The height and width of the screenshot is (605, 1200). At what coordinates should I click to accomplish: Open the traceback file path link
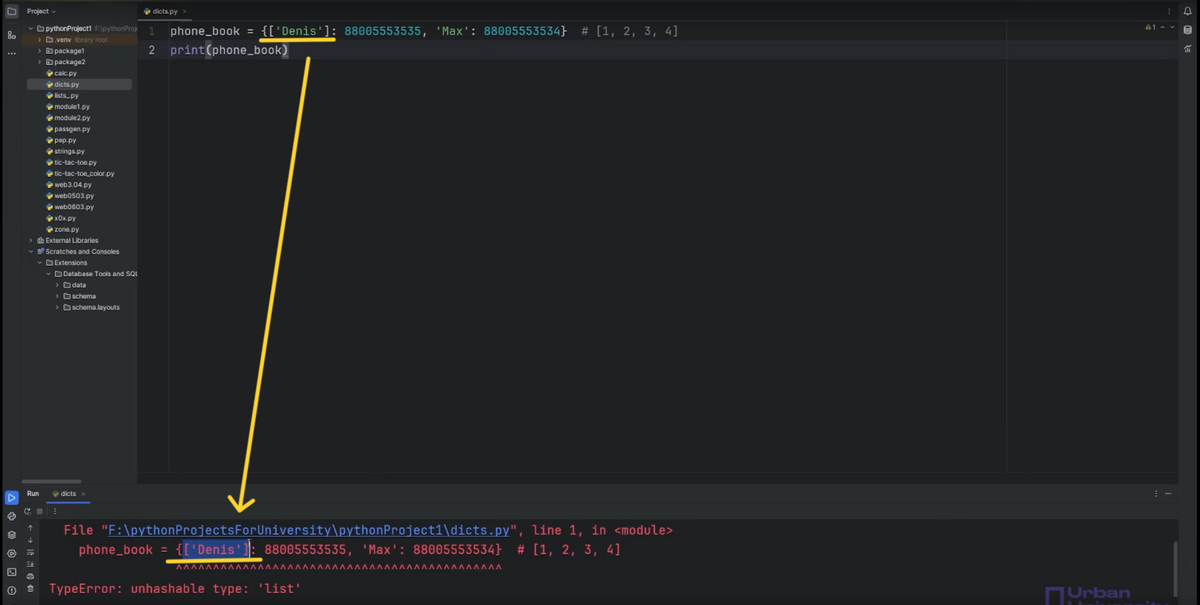pyautogui.click(x=310, y=530)
